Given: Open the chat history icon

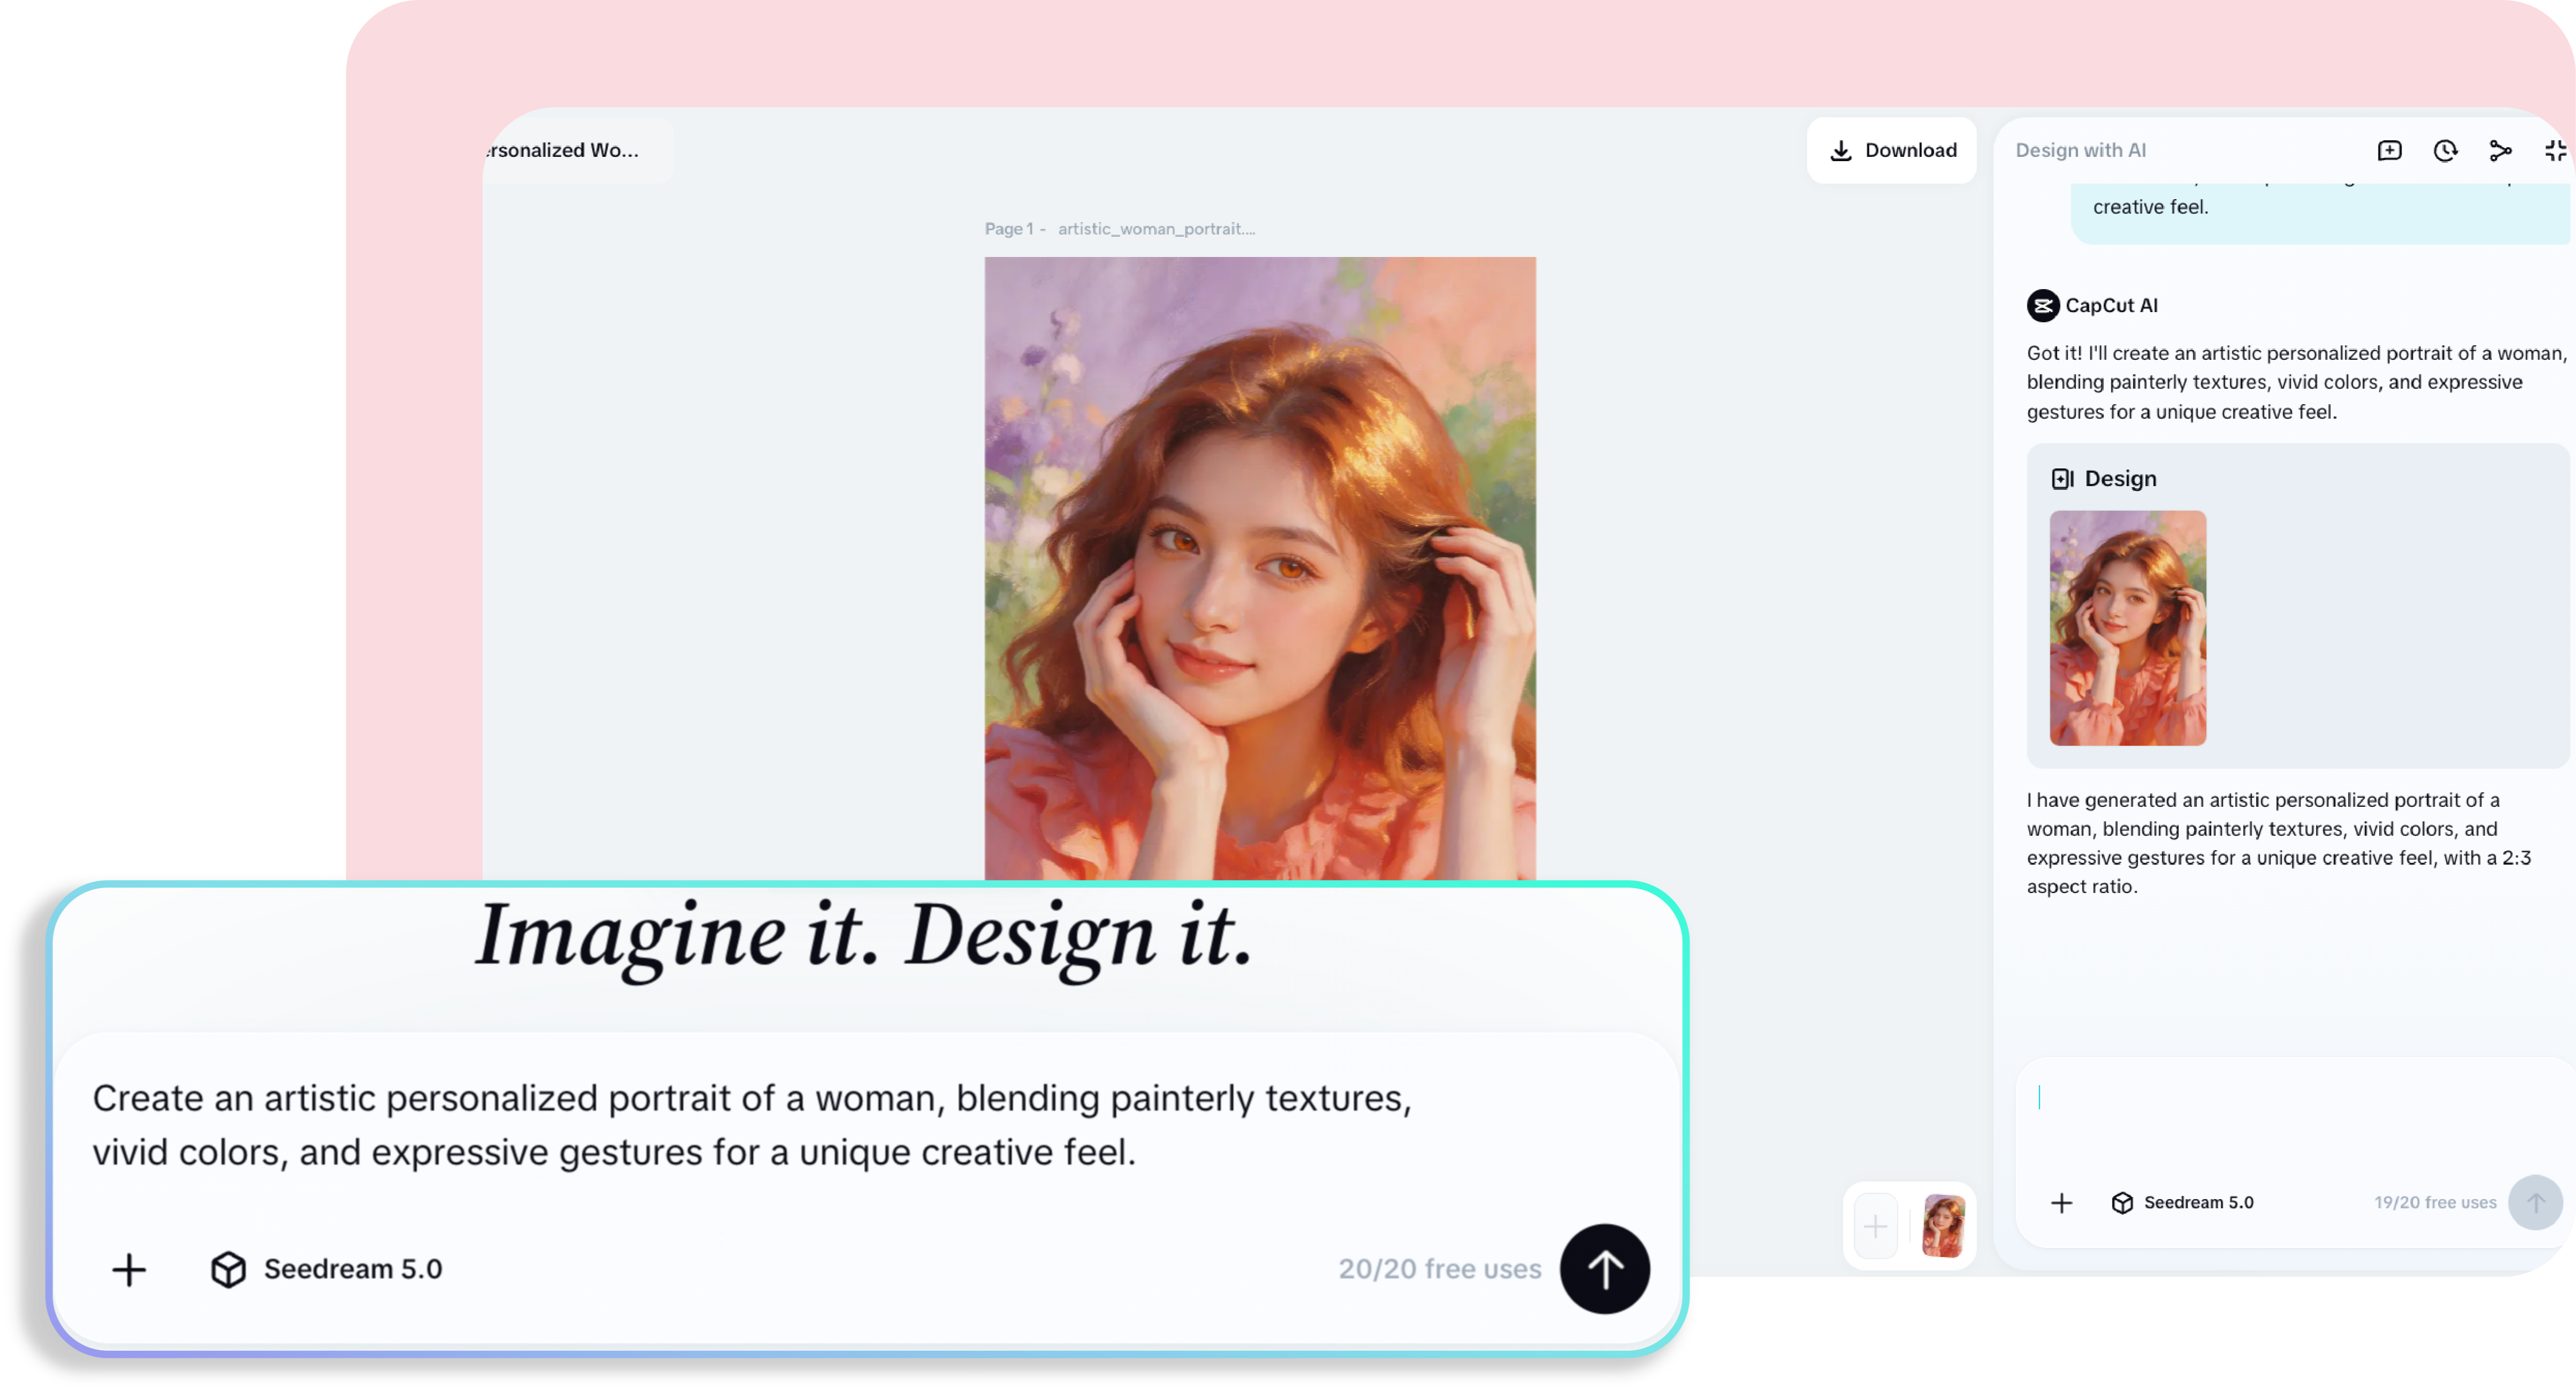Looking at the screenshot, I should tap(2445, 150).
